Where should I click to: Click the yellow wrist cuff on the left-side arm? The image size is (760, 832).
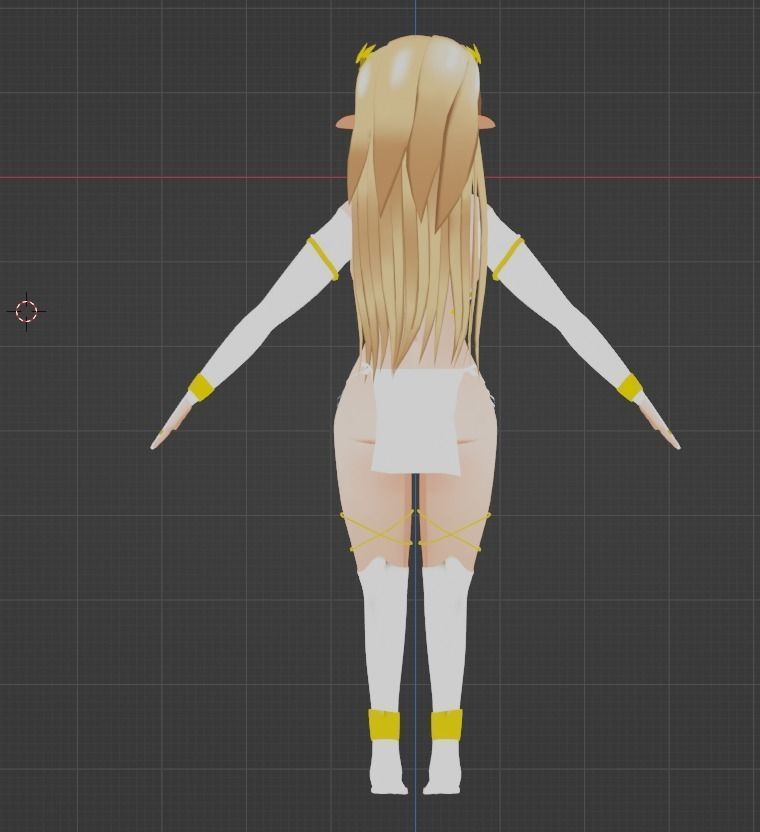point(202,387)
